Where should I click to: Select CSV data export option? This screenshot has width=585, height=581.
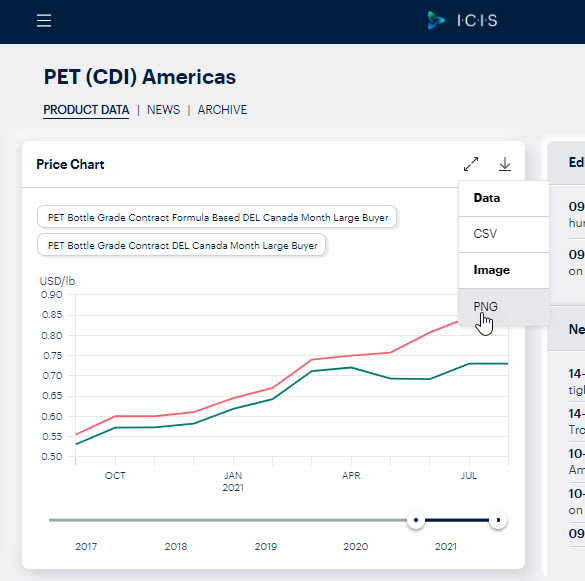504,234
